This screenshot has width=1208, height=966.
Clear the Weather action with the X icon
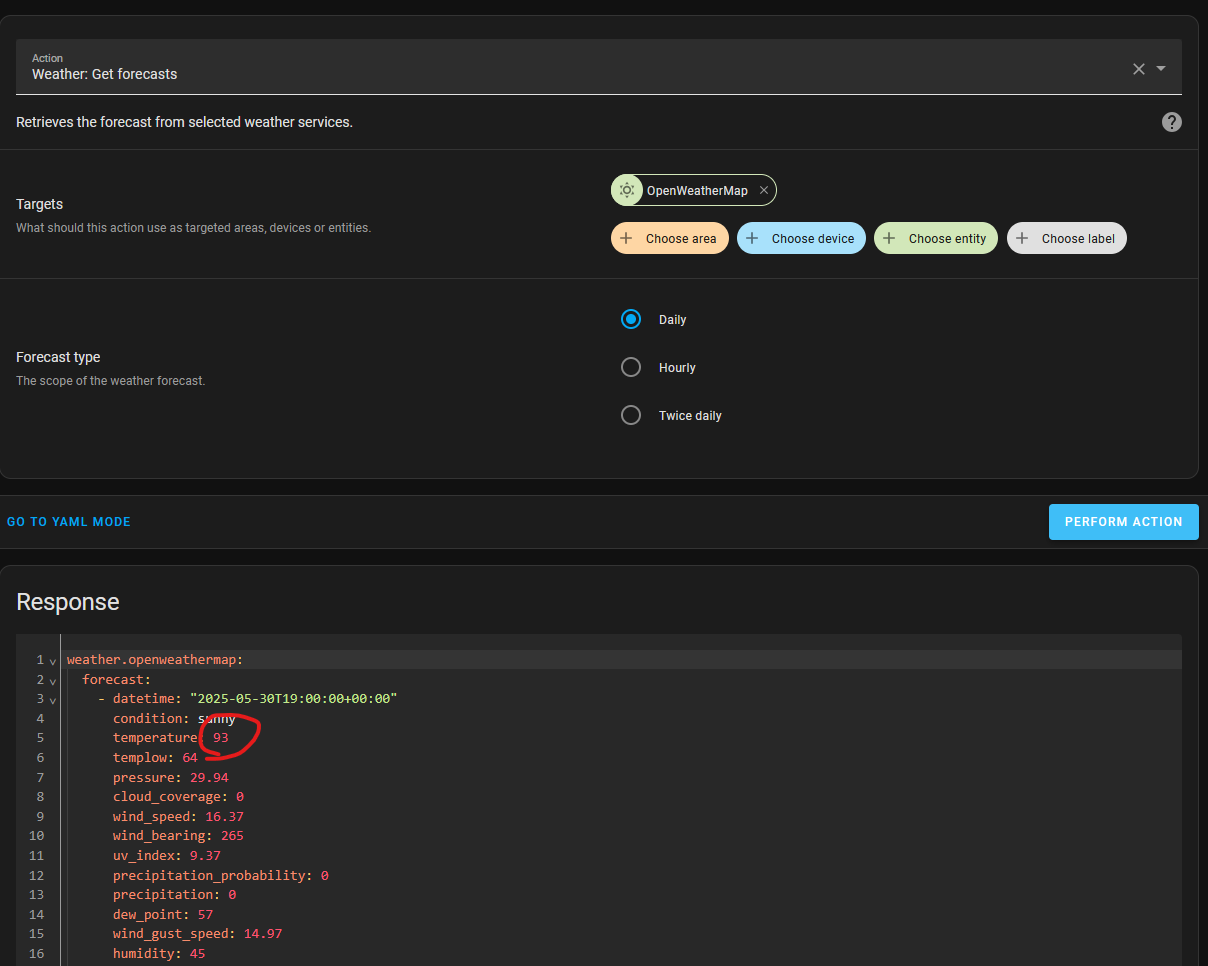[1138, 69]
